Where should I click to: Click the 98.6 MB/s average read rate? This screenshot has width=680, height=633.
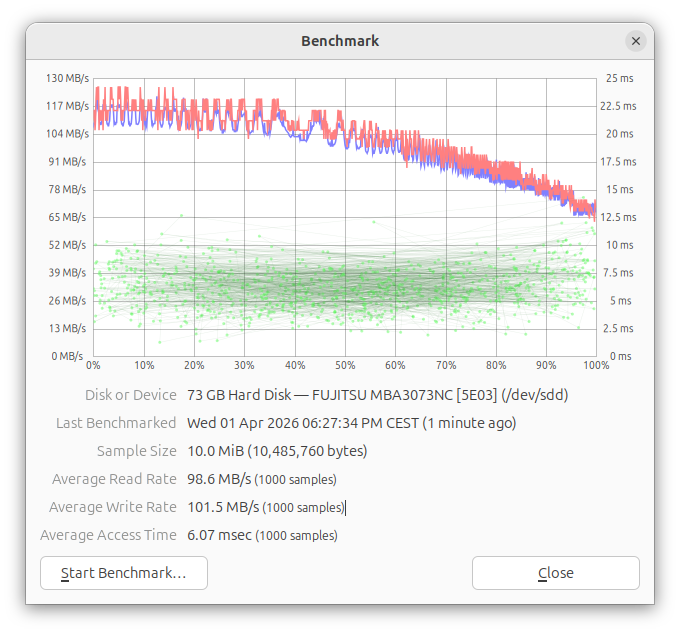pos(219,479)
